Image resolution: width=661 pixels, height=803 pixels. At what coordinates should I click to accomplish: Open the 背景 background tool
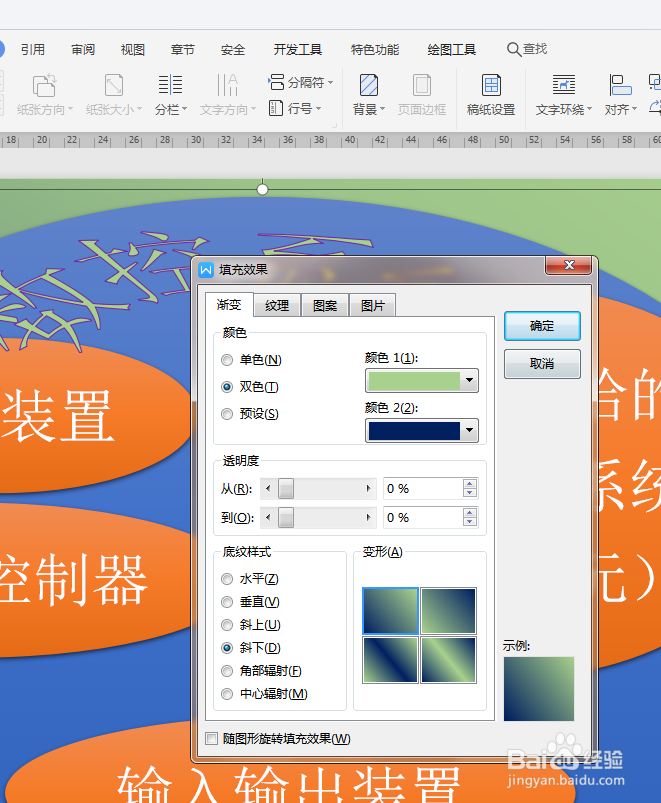coord(369,95)
